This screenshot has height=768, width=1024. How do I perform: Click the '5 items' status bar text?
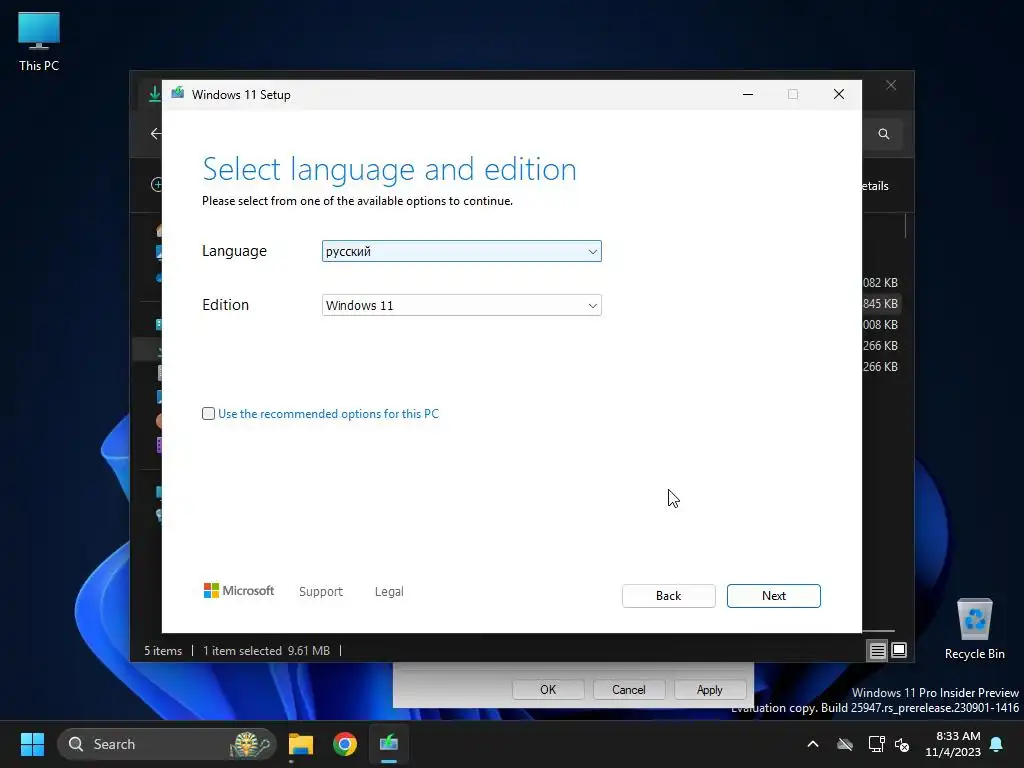click(163, 650)
